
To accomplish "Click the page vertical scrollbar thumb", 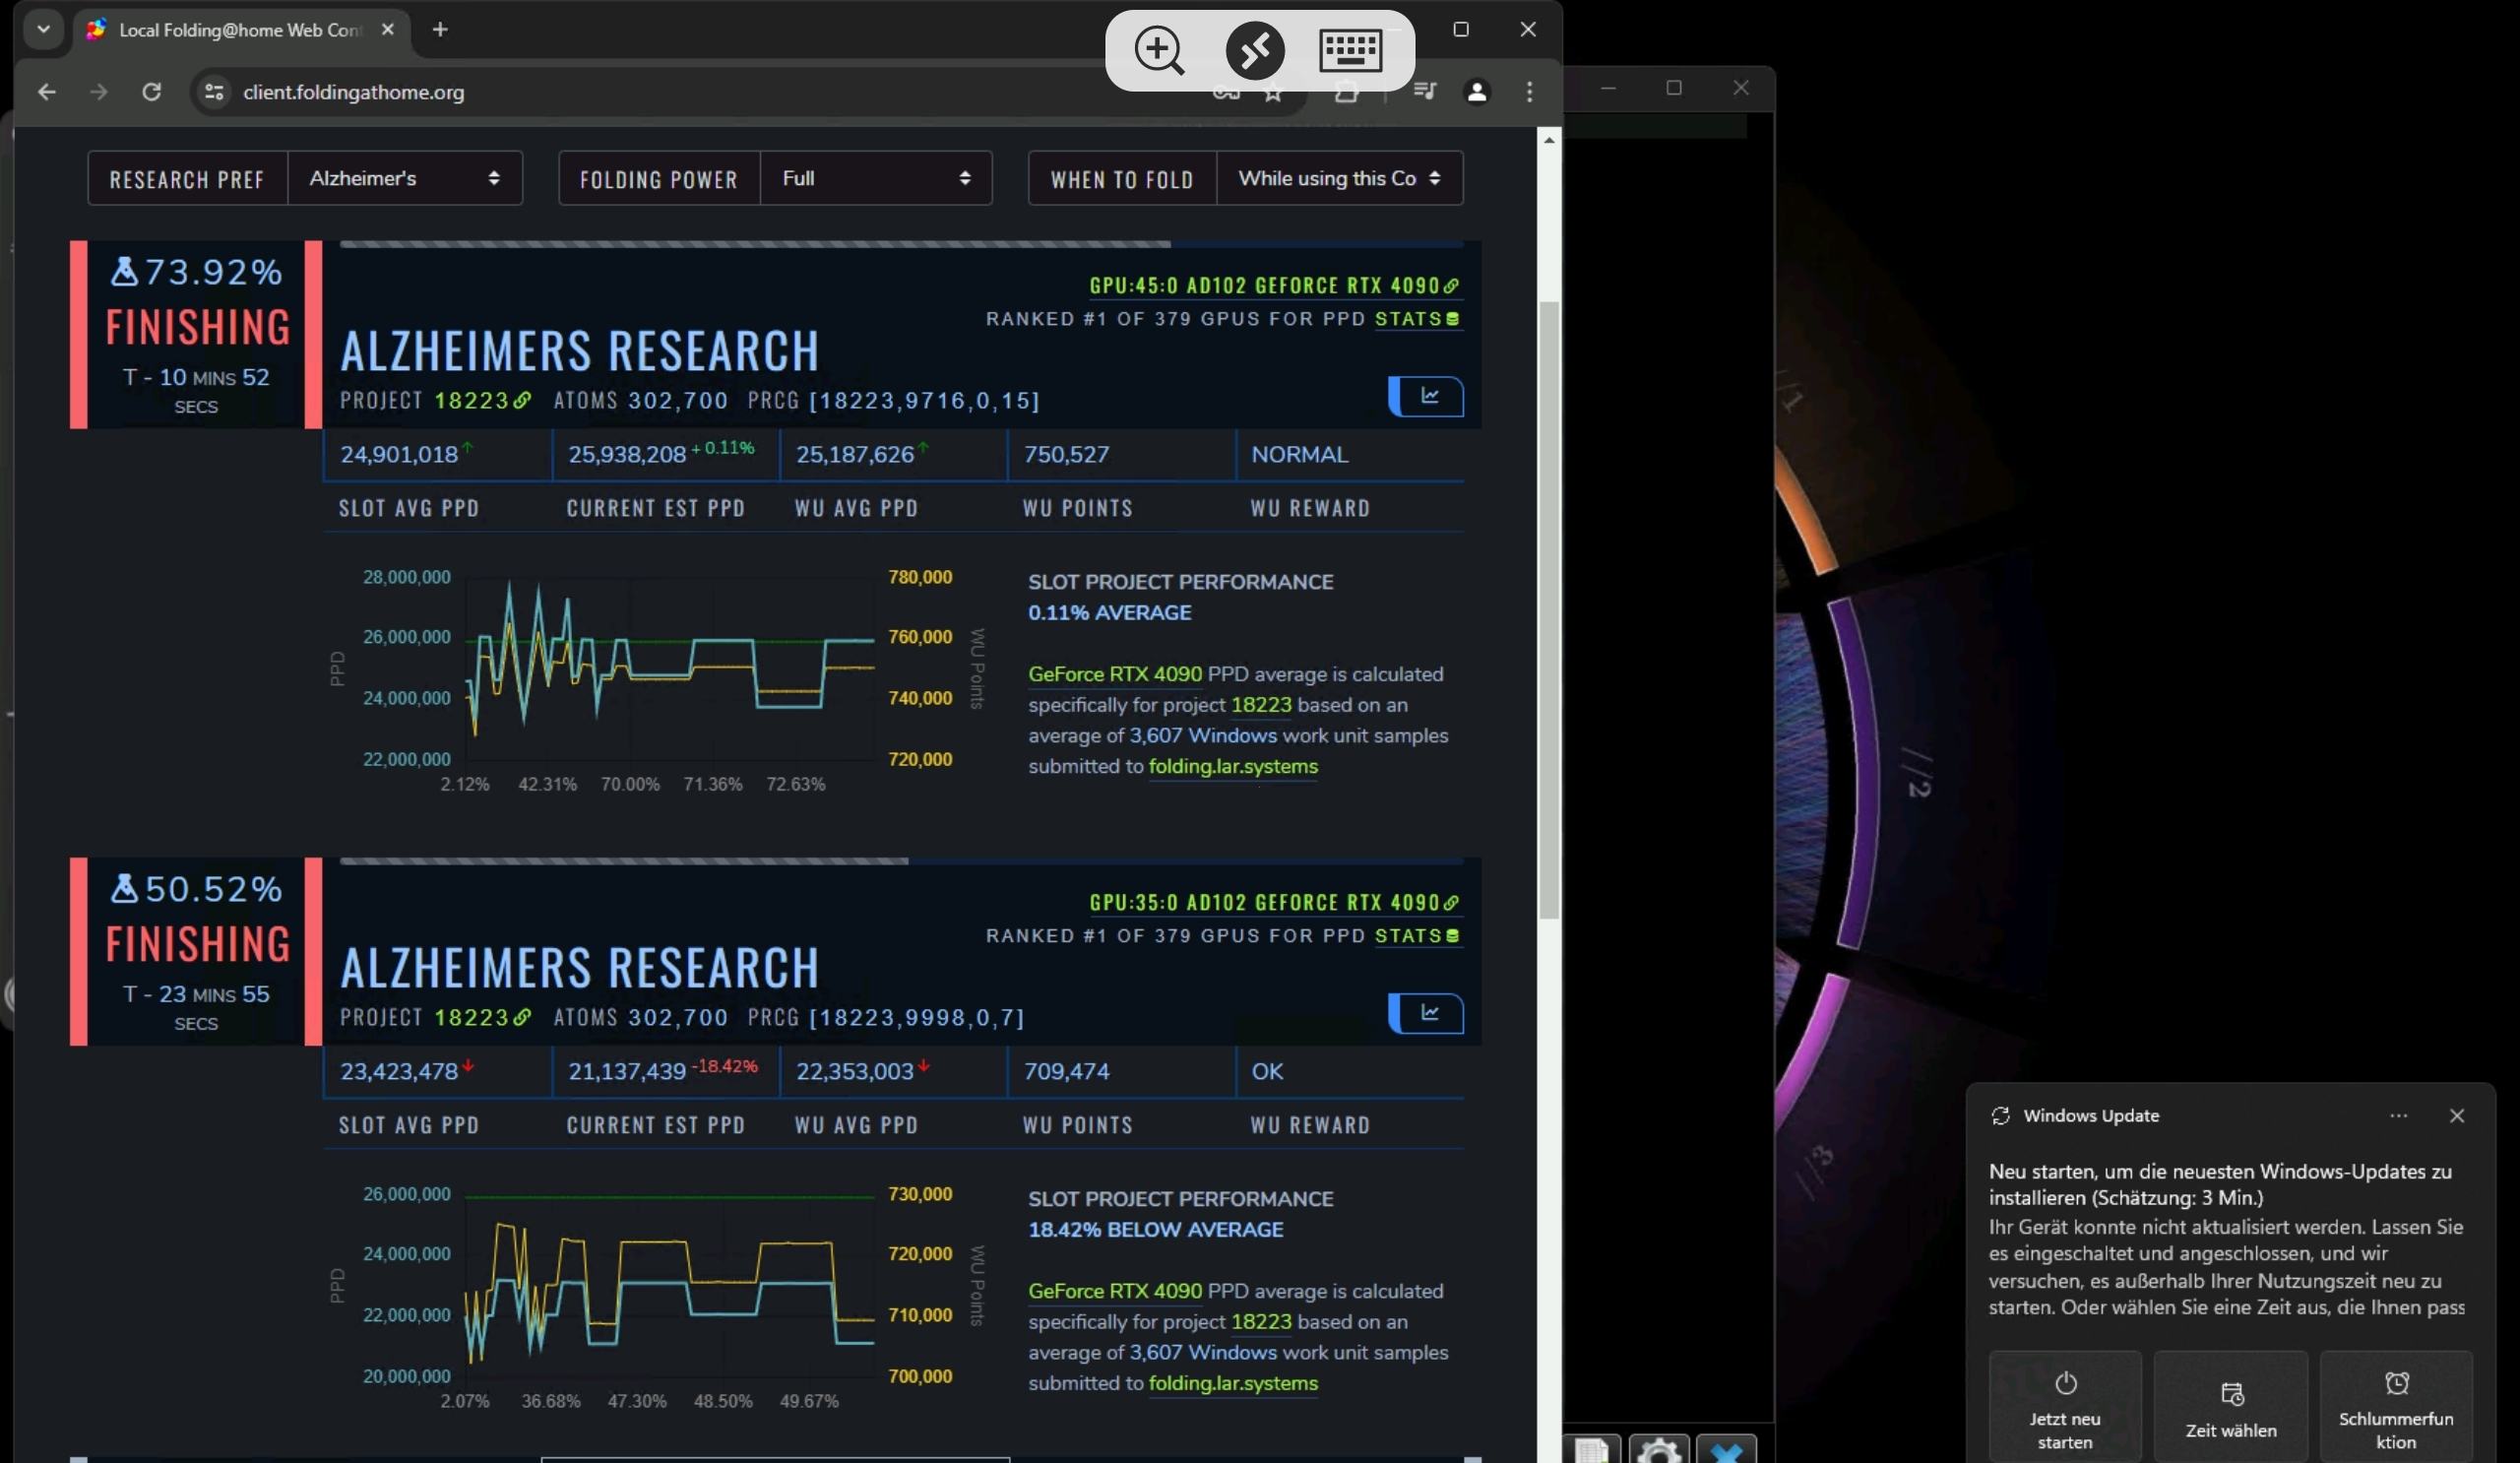I will coord(1548,610).
